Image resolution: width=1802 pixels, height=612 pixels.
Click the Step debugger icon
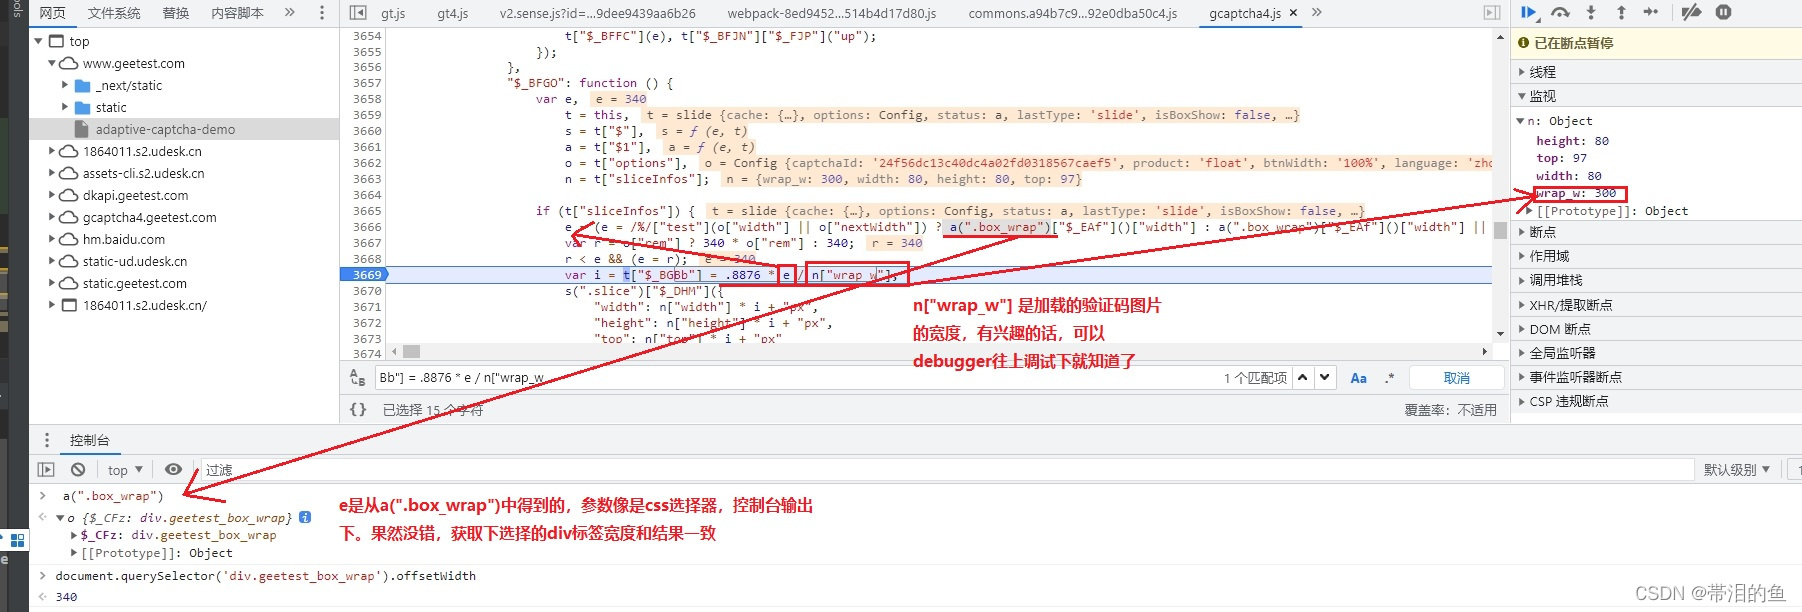click(x=1651, y=13)
